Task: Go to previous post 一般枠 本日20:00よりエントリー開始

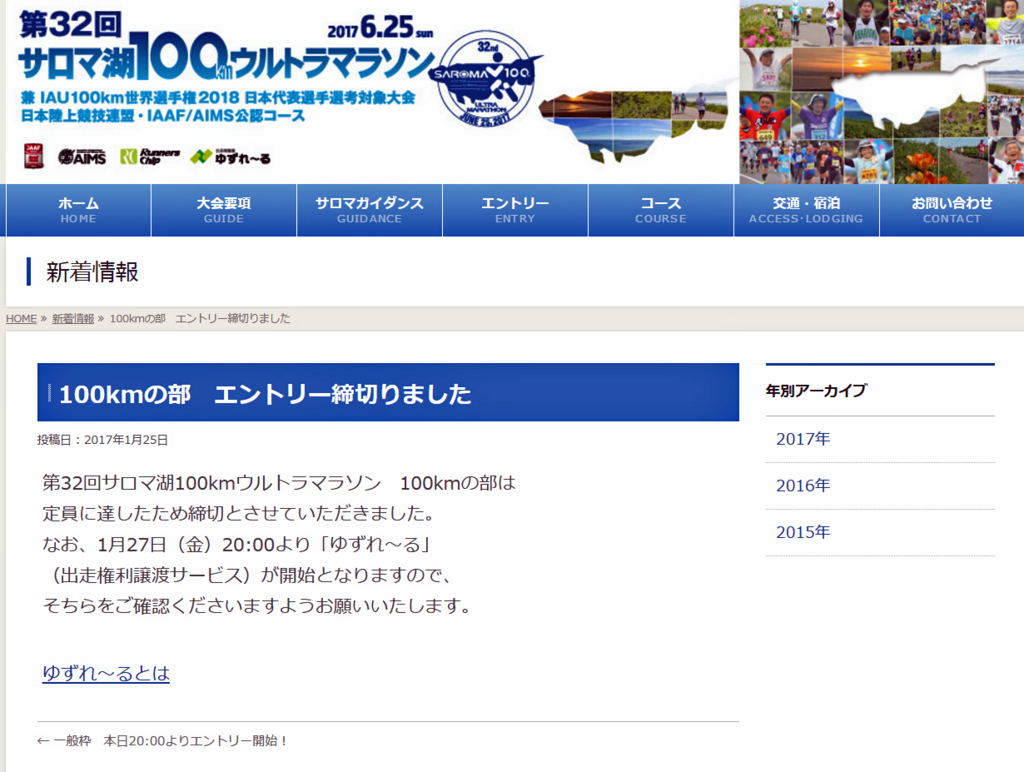Action: [x=163, y=741]
